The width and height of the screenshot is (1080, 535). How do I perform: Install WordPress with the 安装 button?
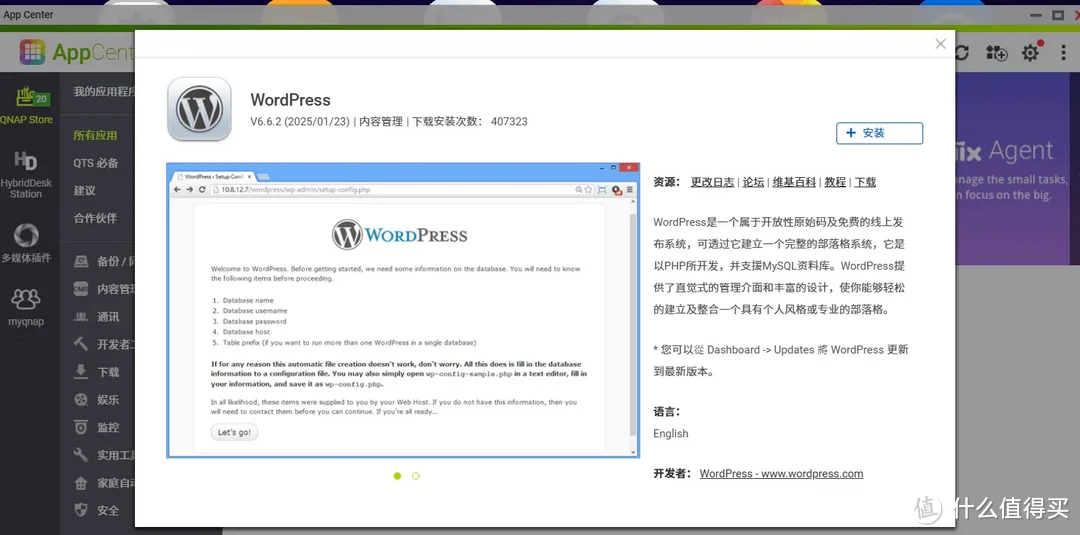tap(879, 133)
